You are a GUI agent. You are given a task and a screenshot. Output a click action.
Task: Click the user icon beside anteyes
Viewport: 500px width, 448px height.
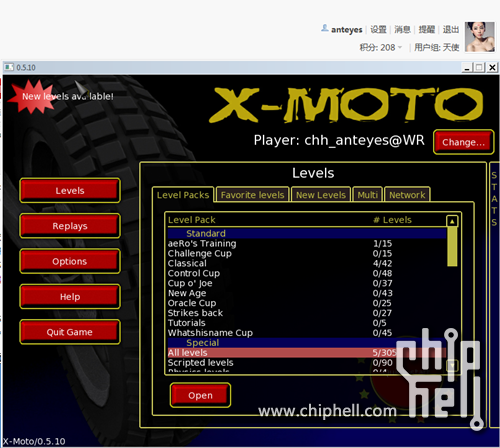[x=325, y=28]
